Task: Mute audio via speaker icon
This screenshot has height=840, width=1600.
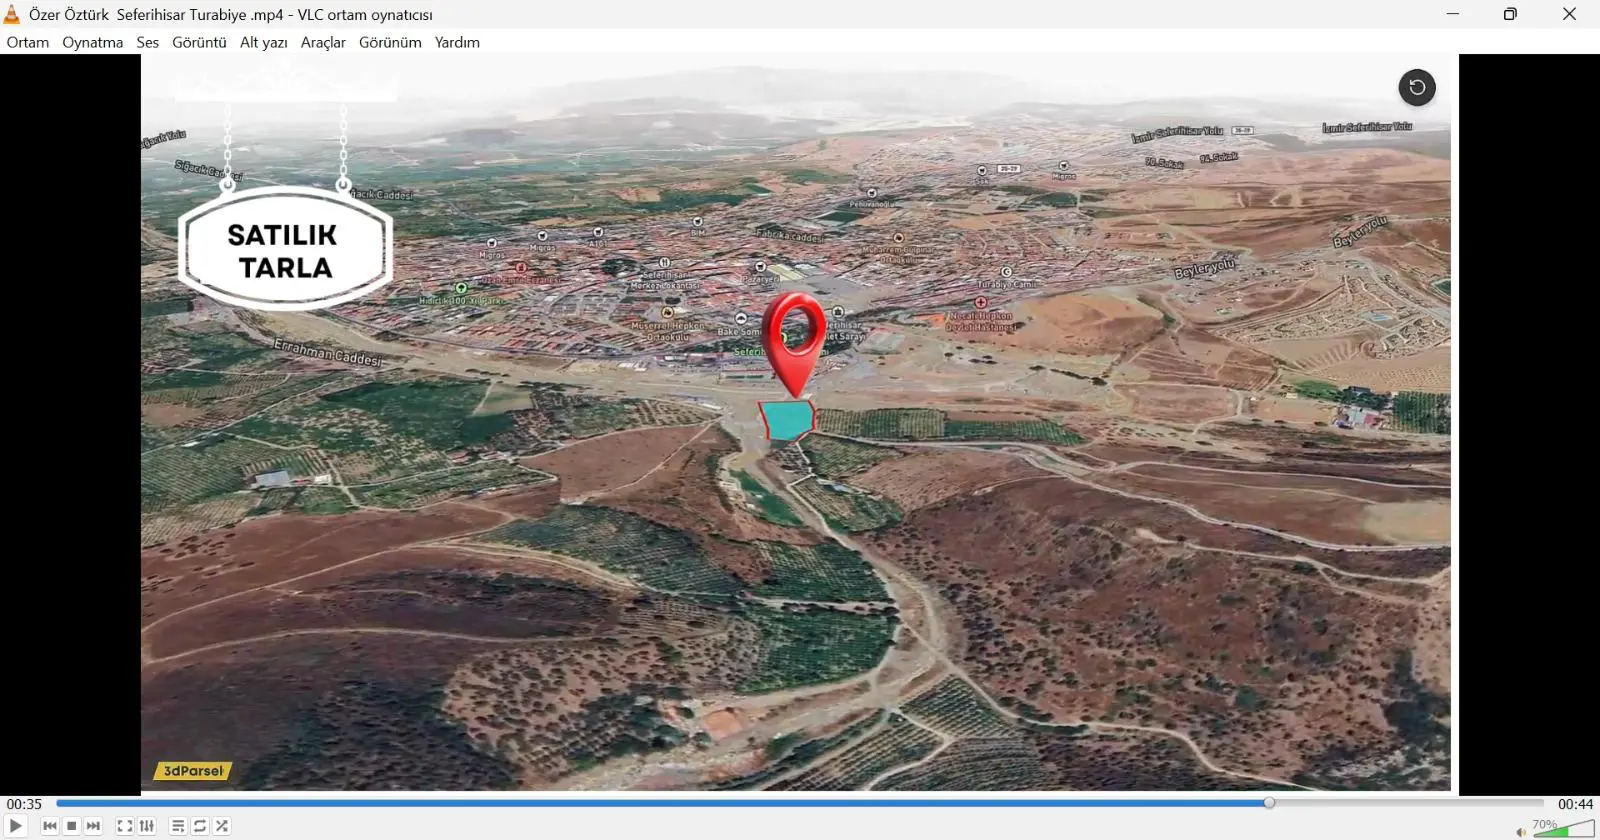Action: 1521,832
